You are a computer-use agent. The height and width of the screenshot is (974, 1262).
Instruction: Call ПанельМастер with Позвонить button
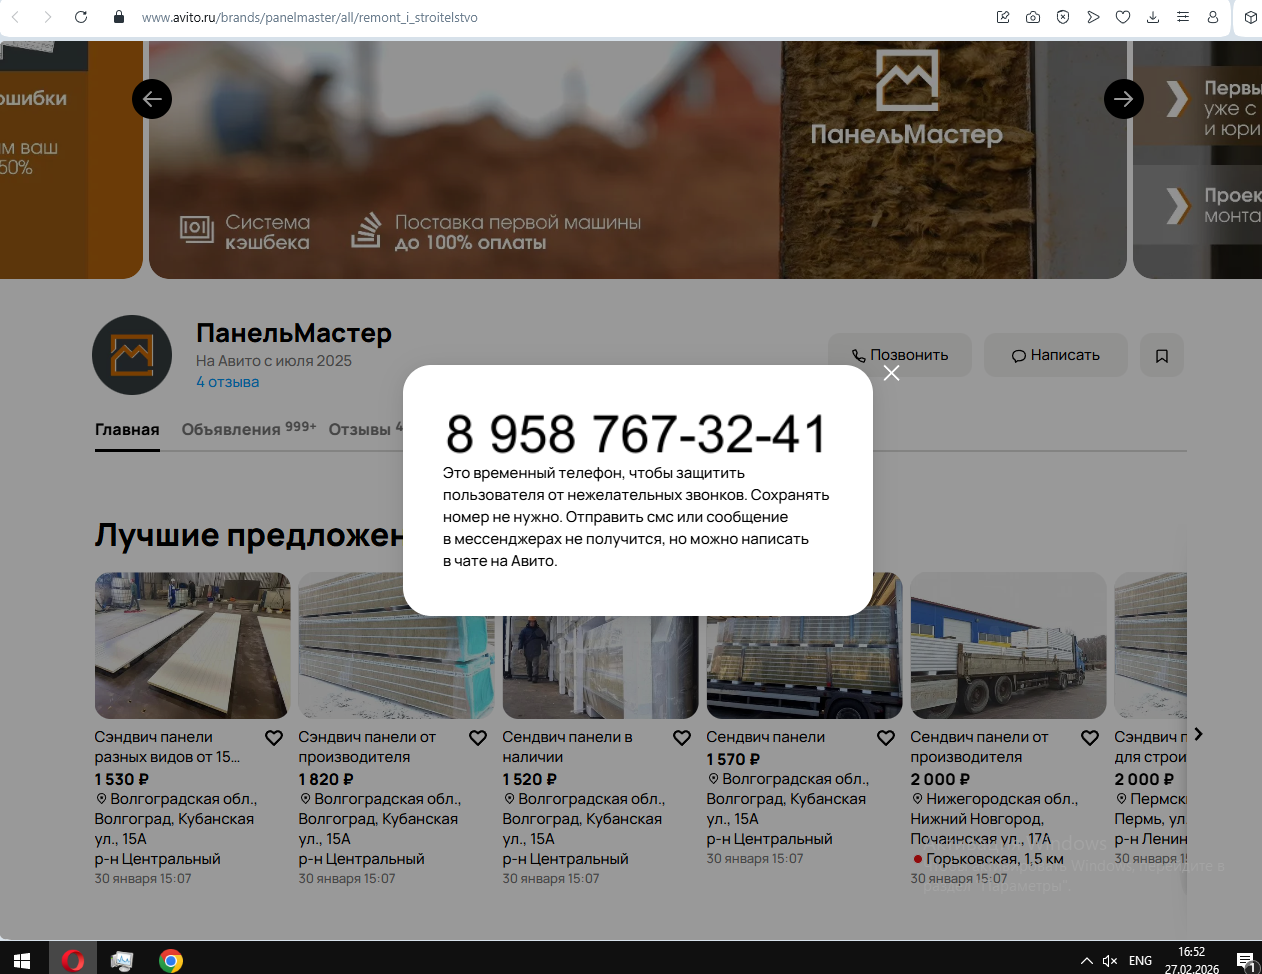click(x=900, y=355)
